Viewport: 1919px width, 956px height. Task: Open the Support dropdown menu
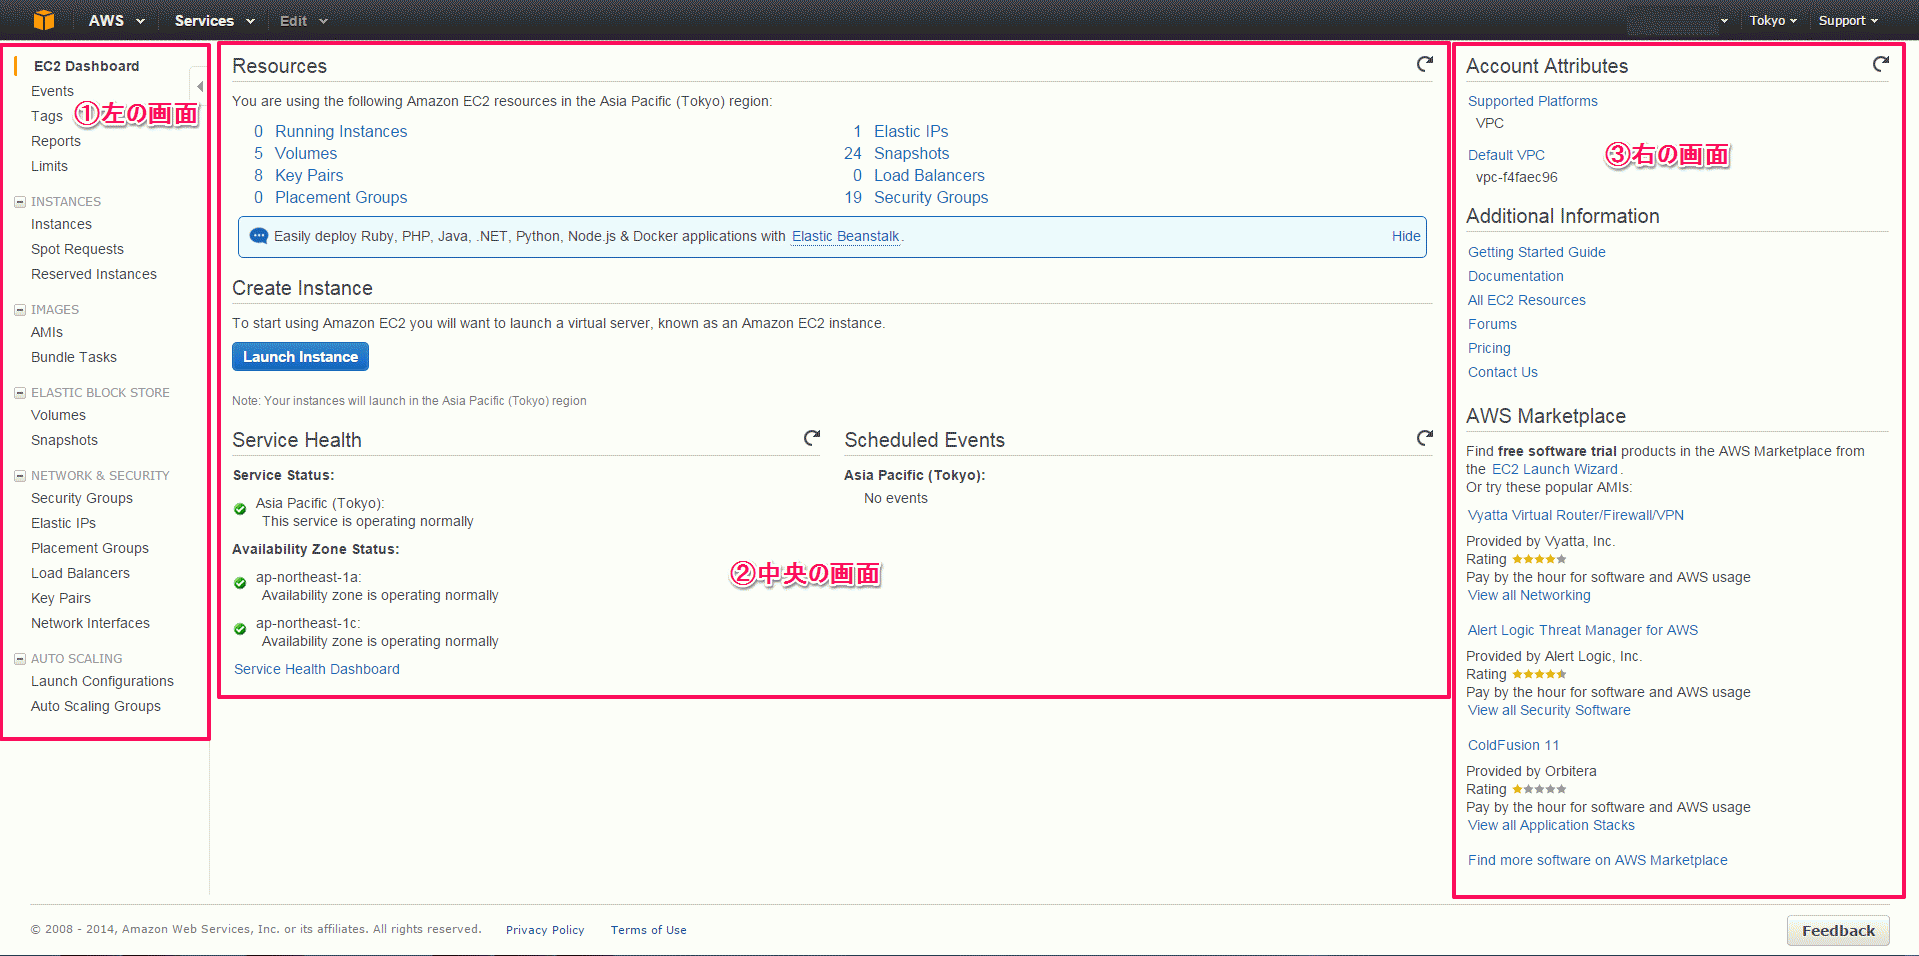[1848, 20]
